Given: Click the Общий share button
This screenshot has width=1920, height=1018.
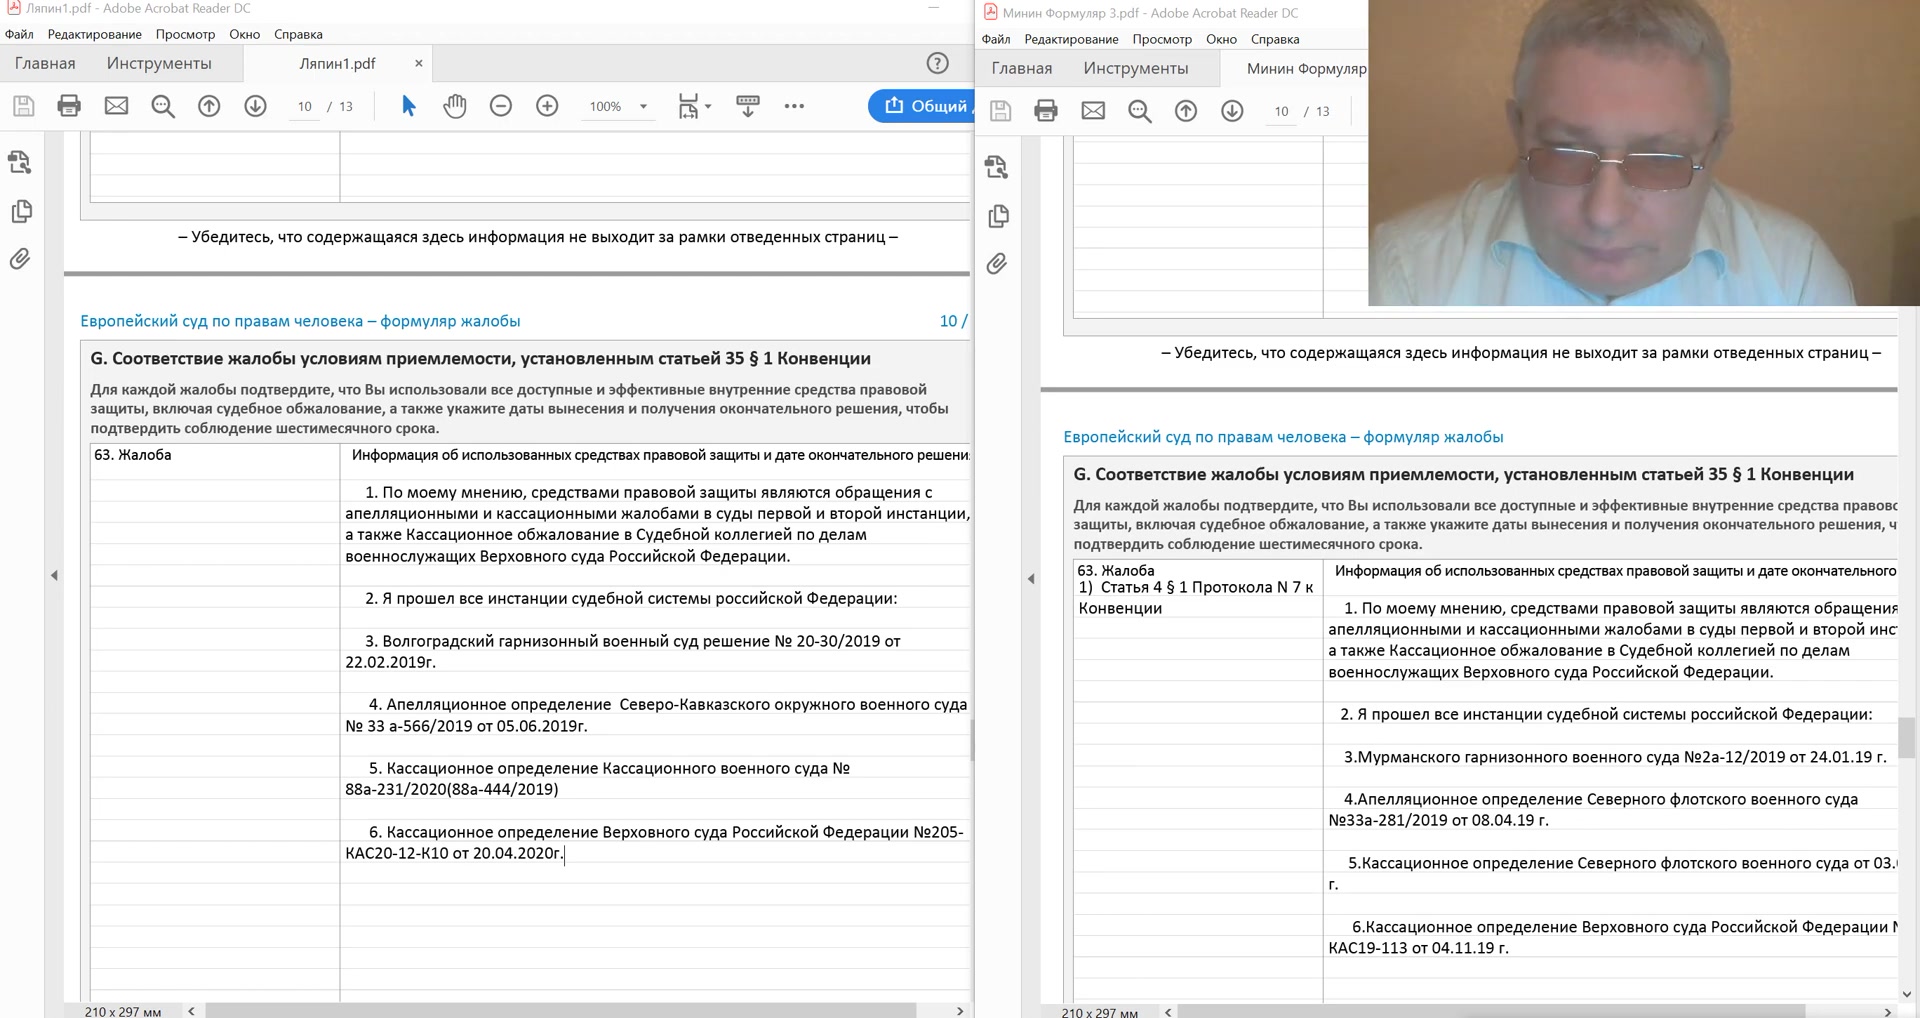Looking at the screenshot, I should pyautogui.click(x=922, y=106).
